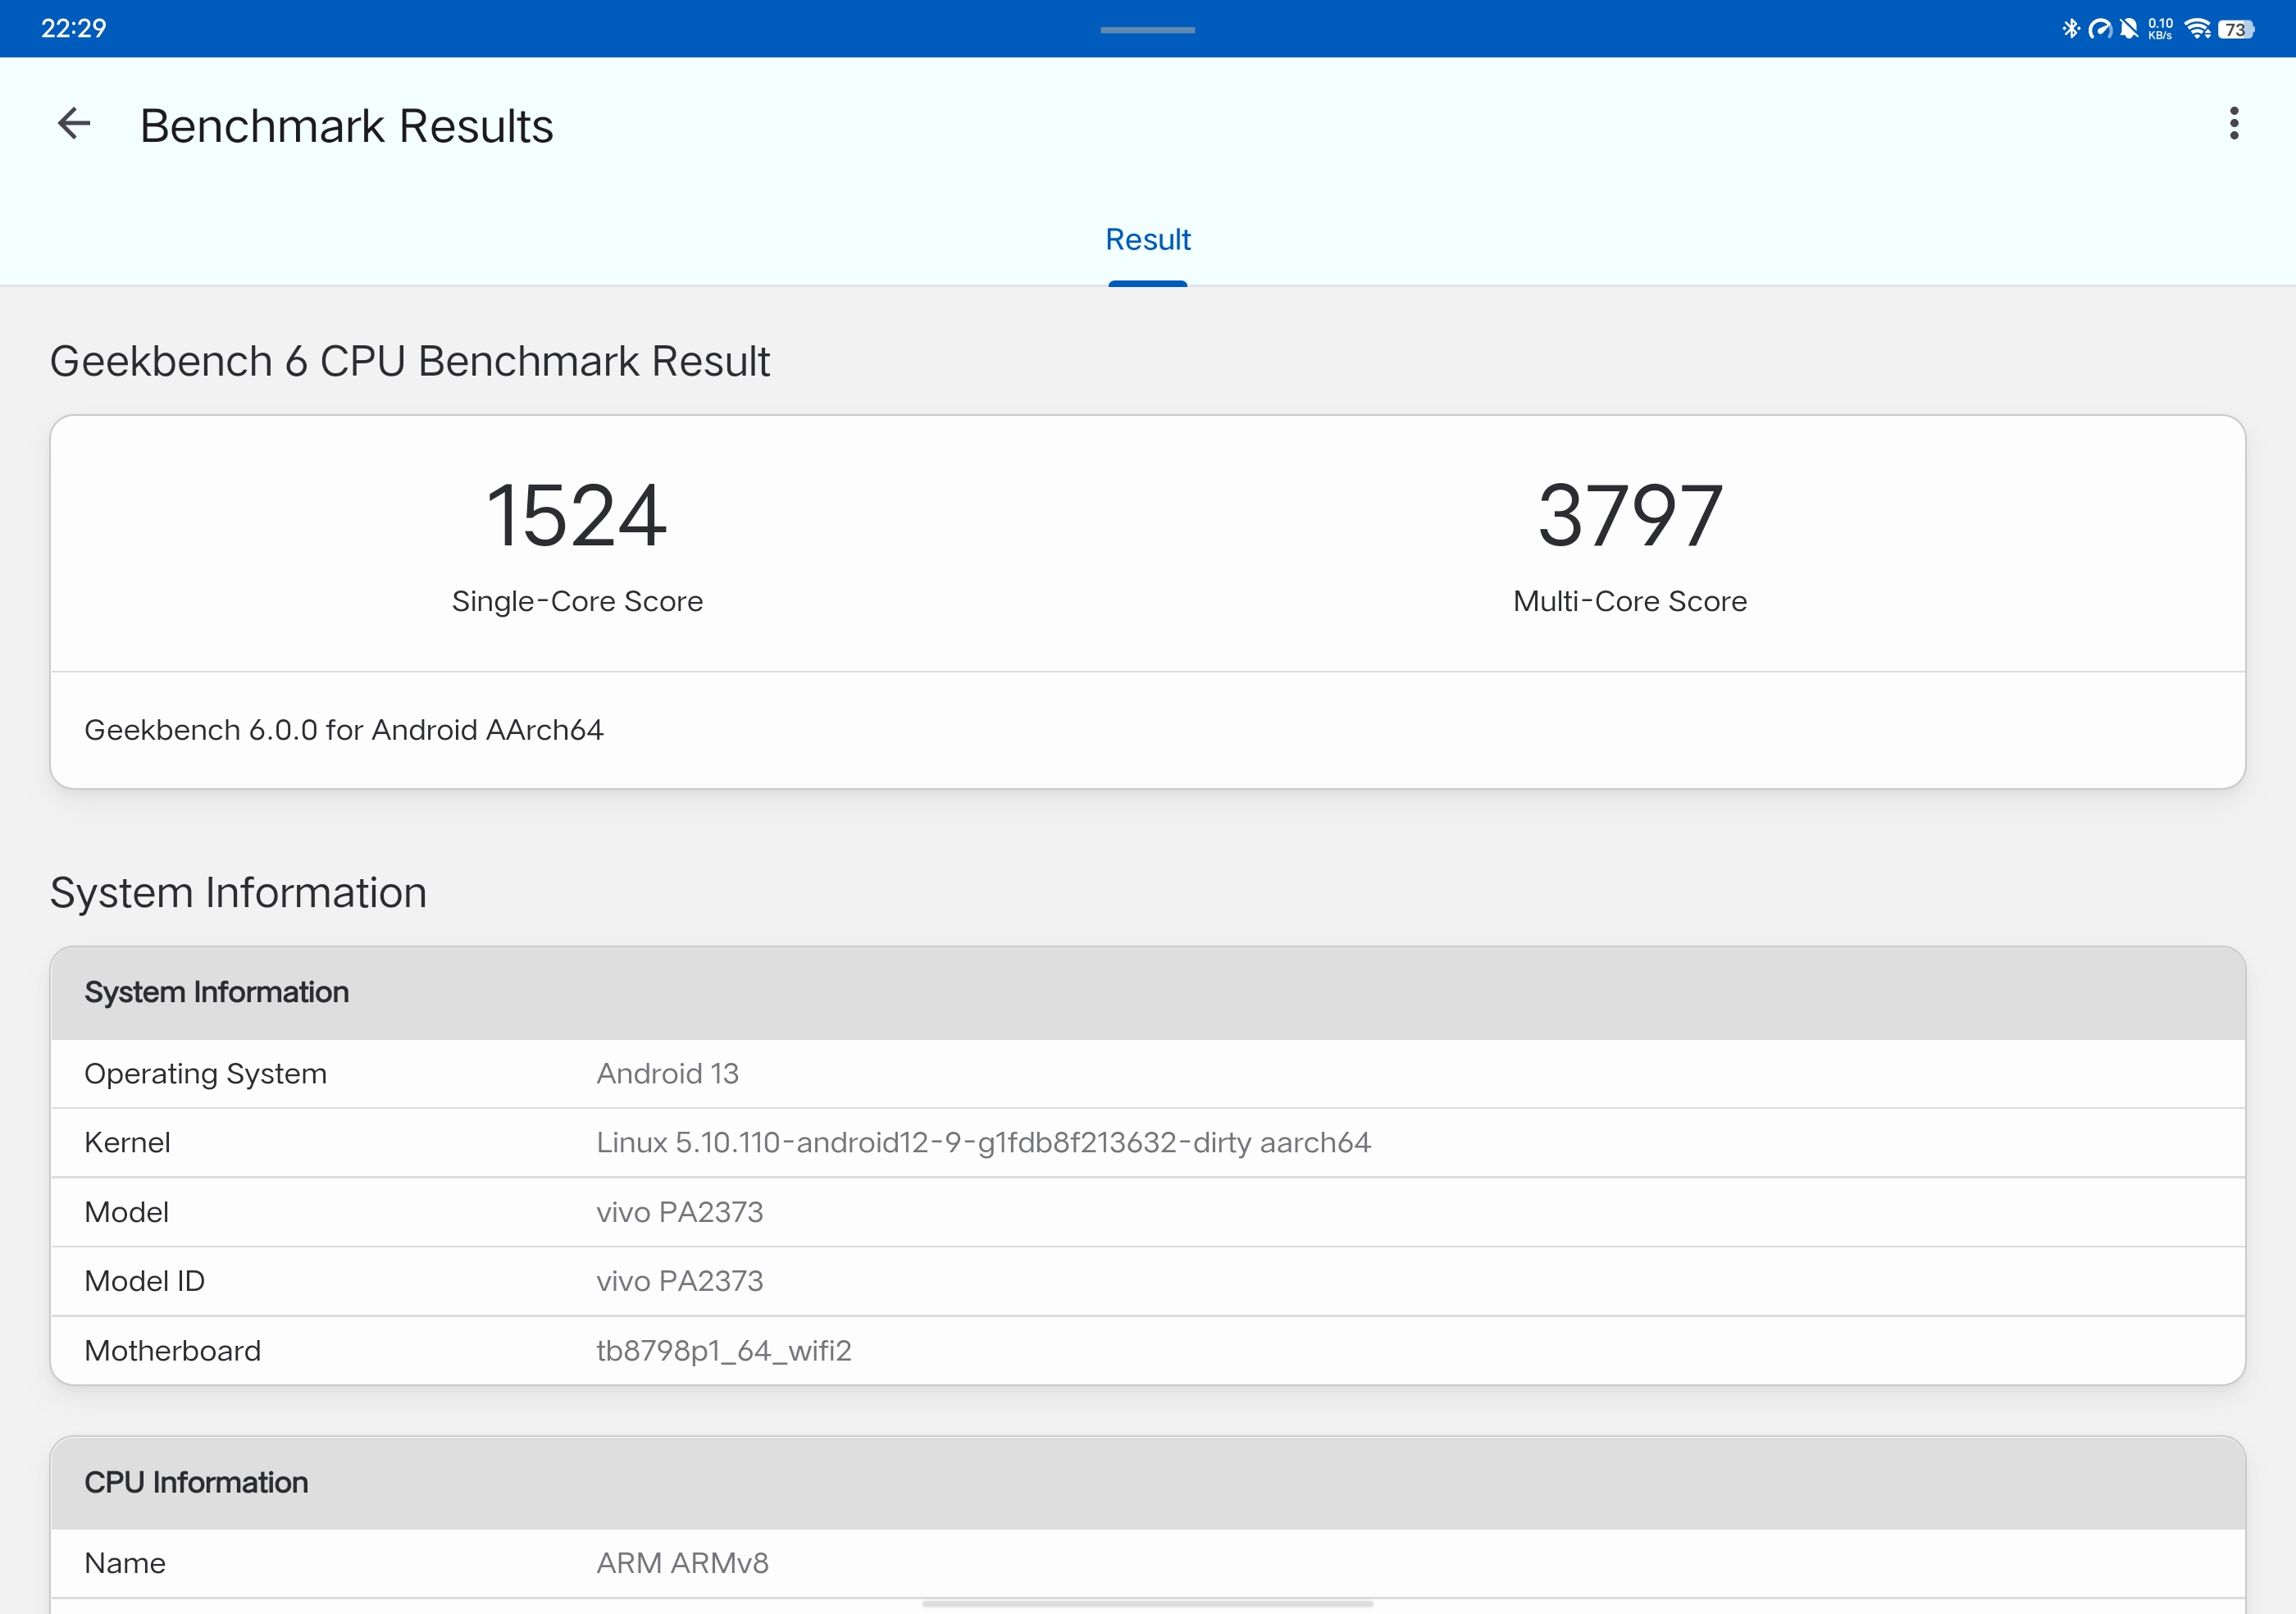Image resolution: width=2296 pixels, height=1614 pixels.
Task: Tap the Wi-Fi status icon
Action: [x=2197, y=29]
